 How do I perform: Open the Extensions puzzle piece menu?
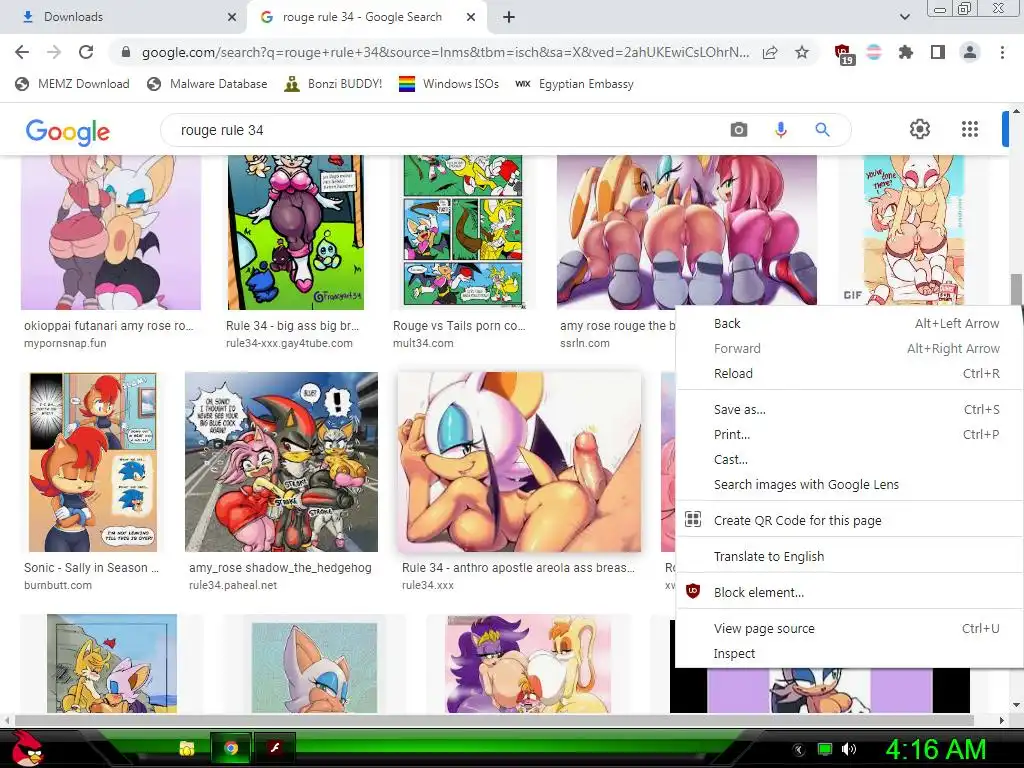point(906,52)
